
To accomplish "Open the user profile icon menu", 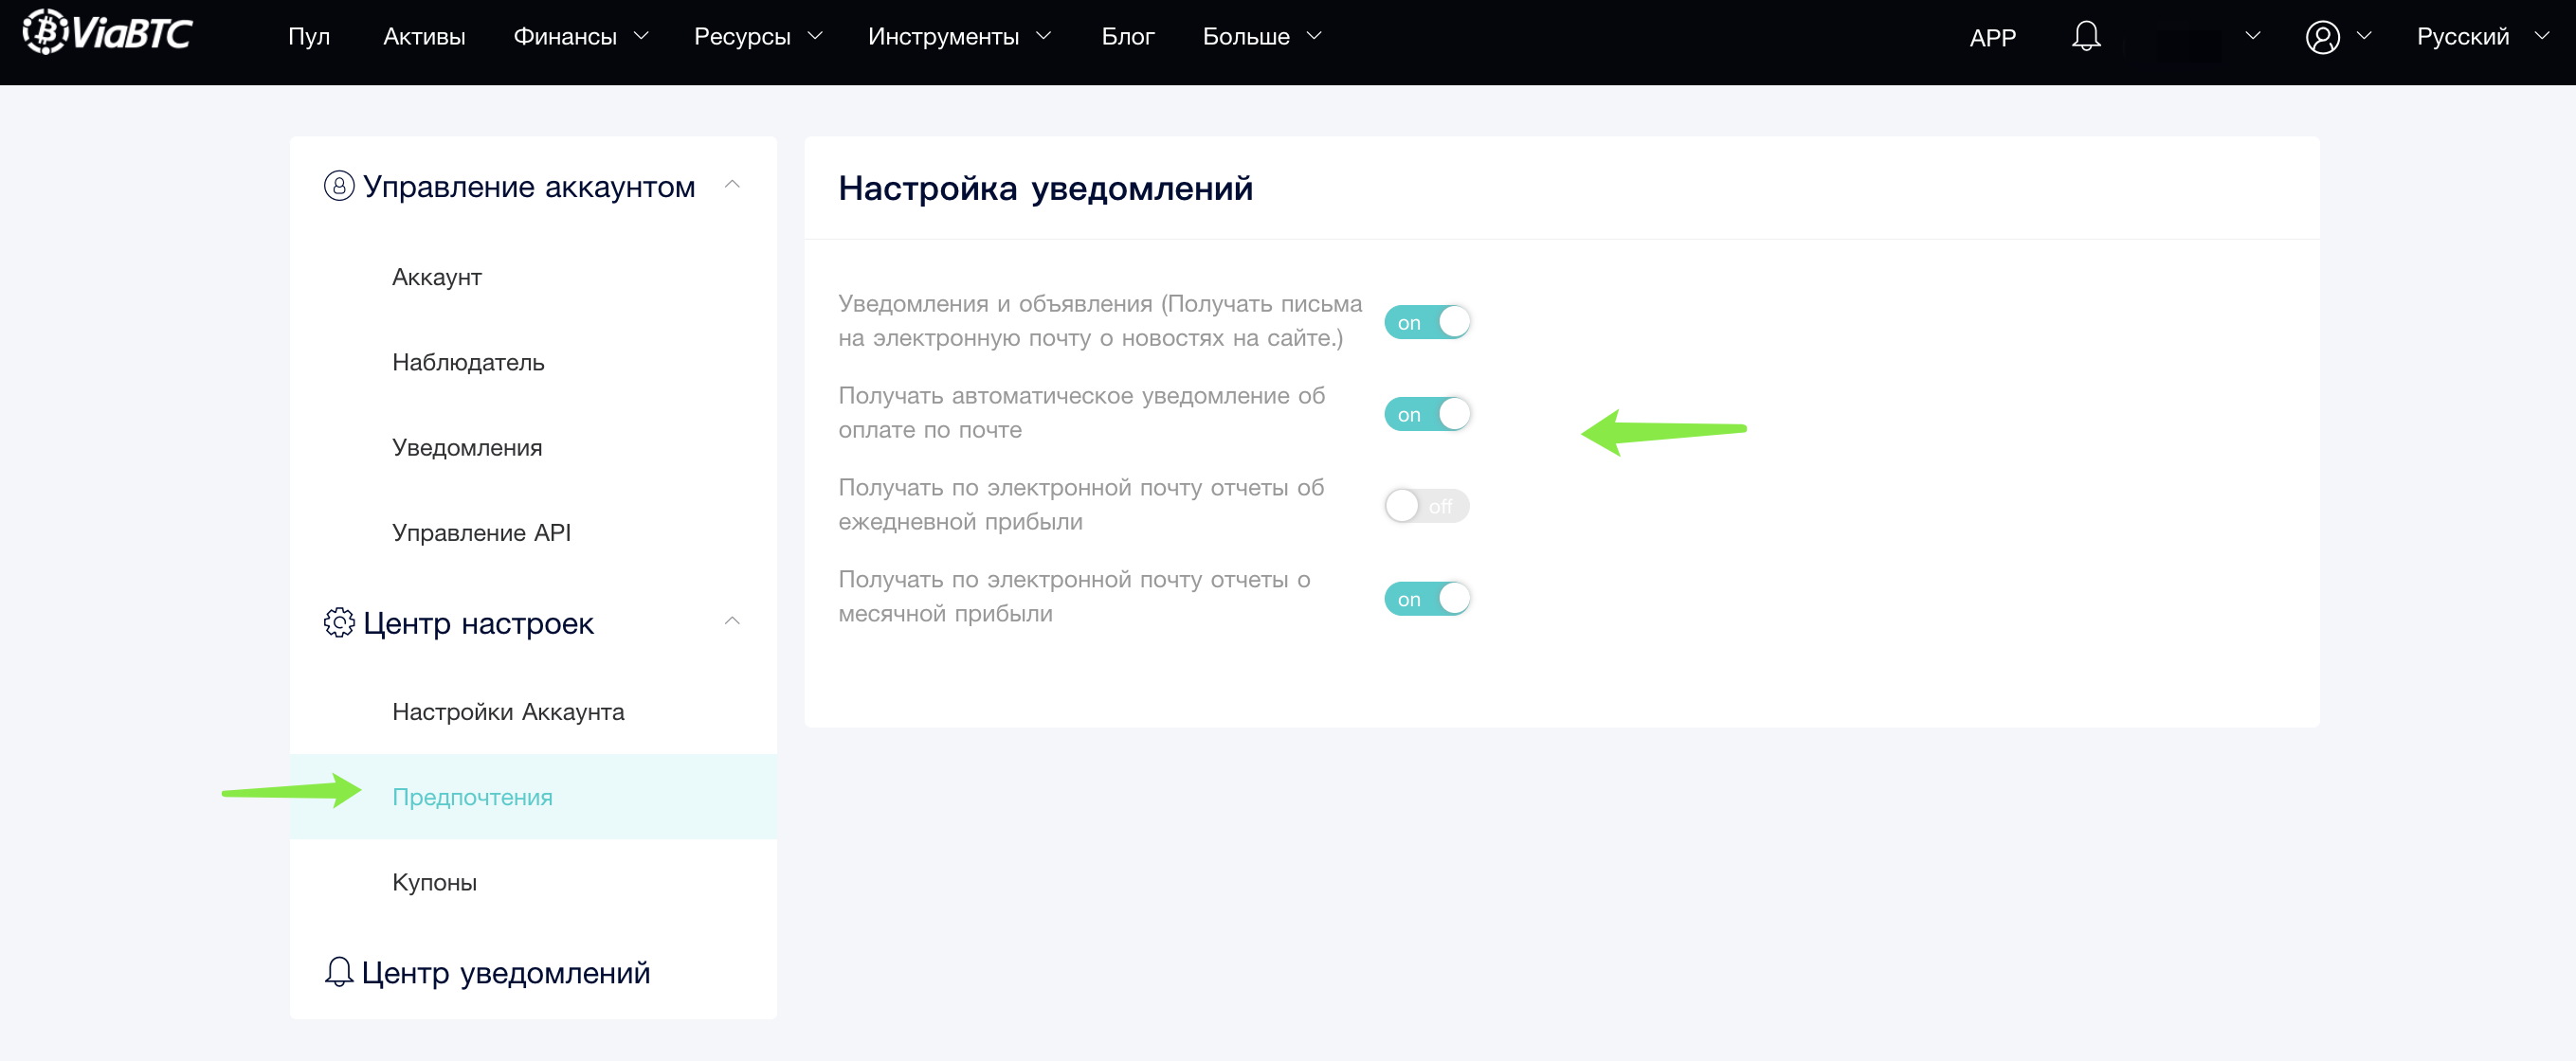I will tap(2322, 37).
